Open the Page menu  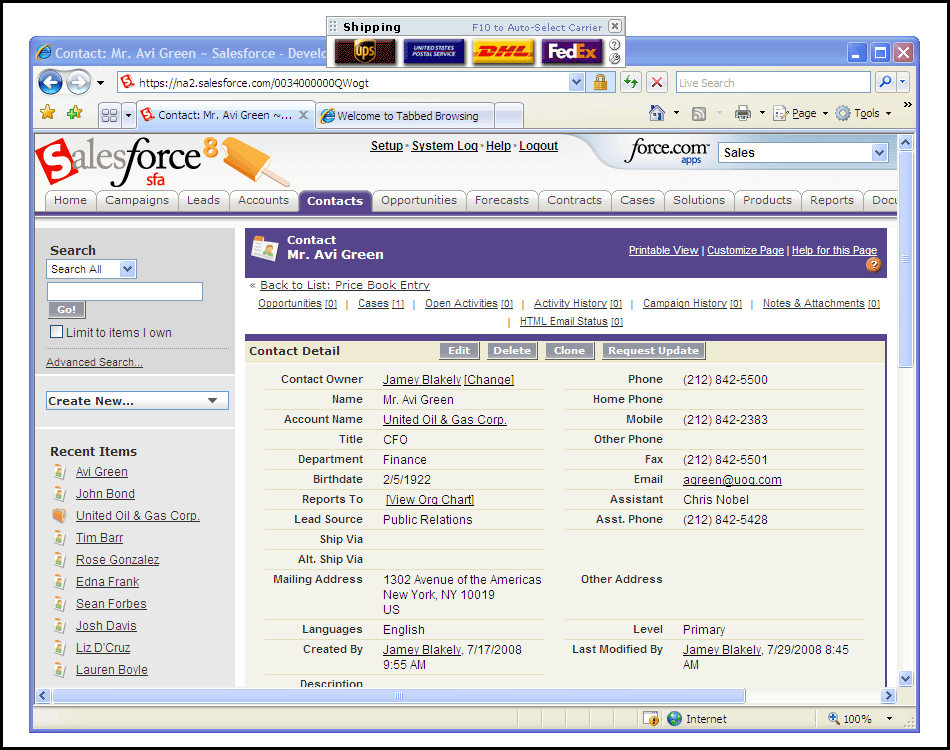click(801, 113)
